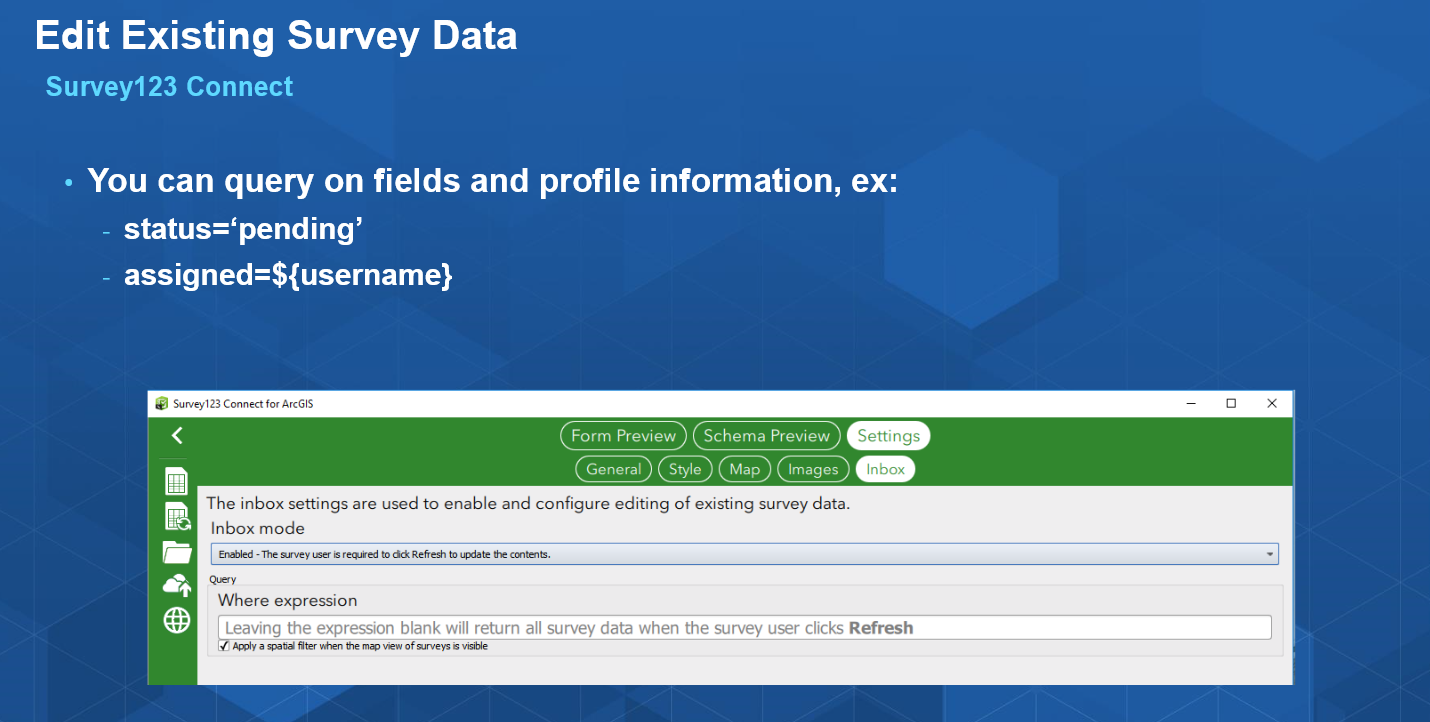The width and height of the screenshot is (1430, 722).
Task: Click the slide title 'Edit Existing Survey Data'
Action: pos(276,36)
